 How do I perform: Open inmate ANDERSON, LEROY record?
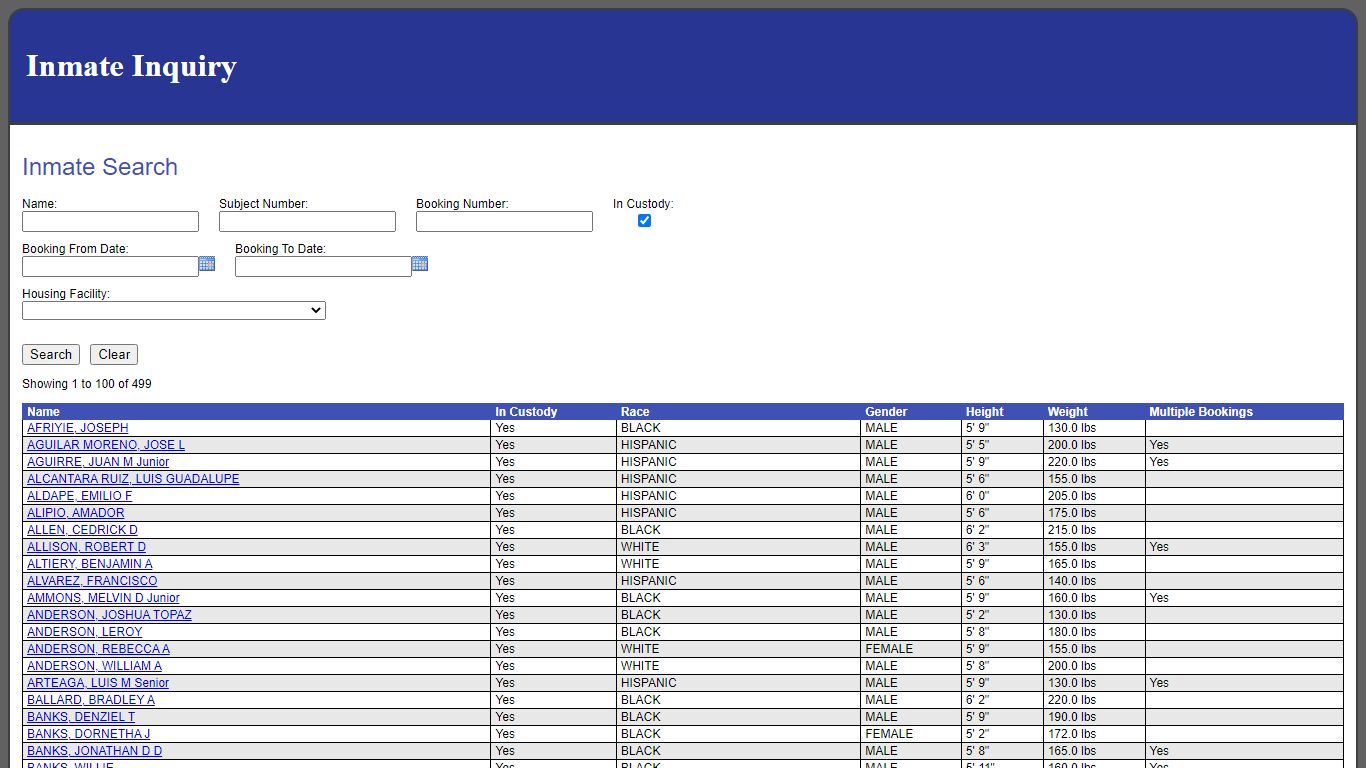(x=85, y=632)
